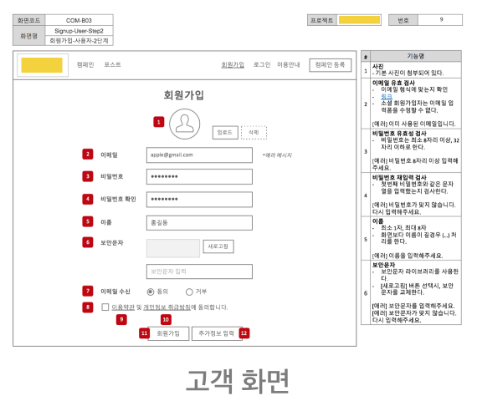
Task: Open the 캠페인 navigation item
Action: tap(85, 65)
